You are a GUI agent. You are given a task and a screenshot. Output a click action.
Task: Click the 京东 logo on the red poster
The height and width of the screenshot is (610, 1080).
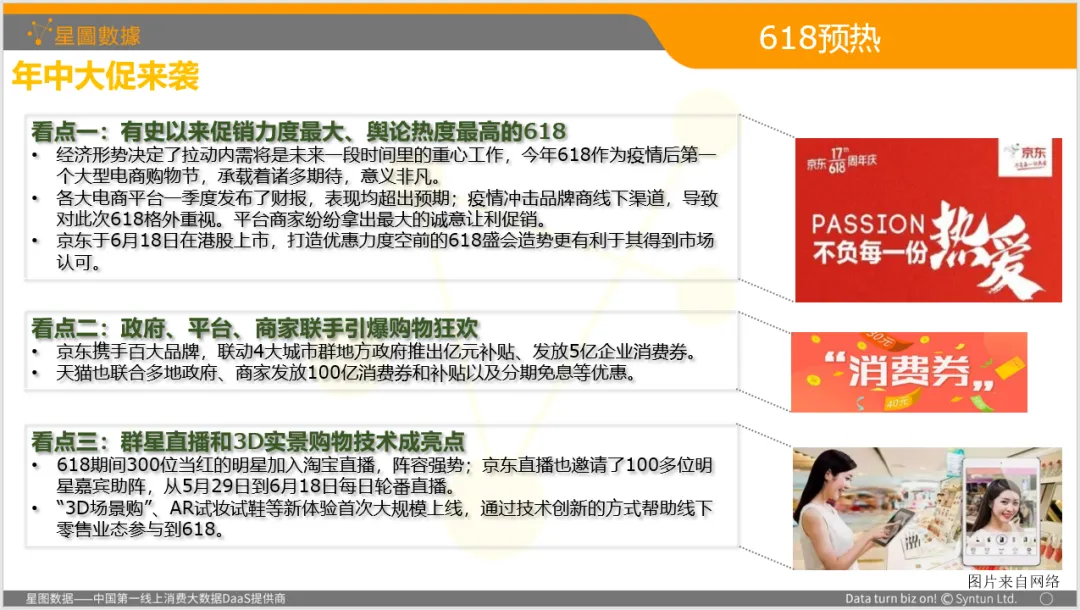tap(1026, 158)
